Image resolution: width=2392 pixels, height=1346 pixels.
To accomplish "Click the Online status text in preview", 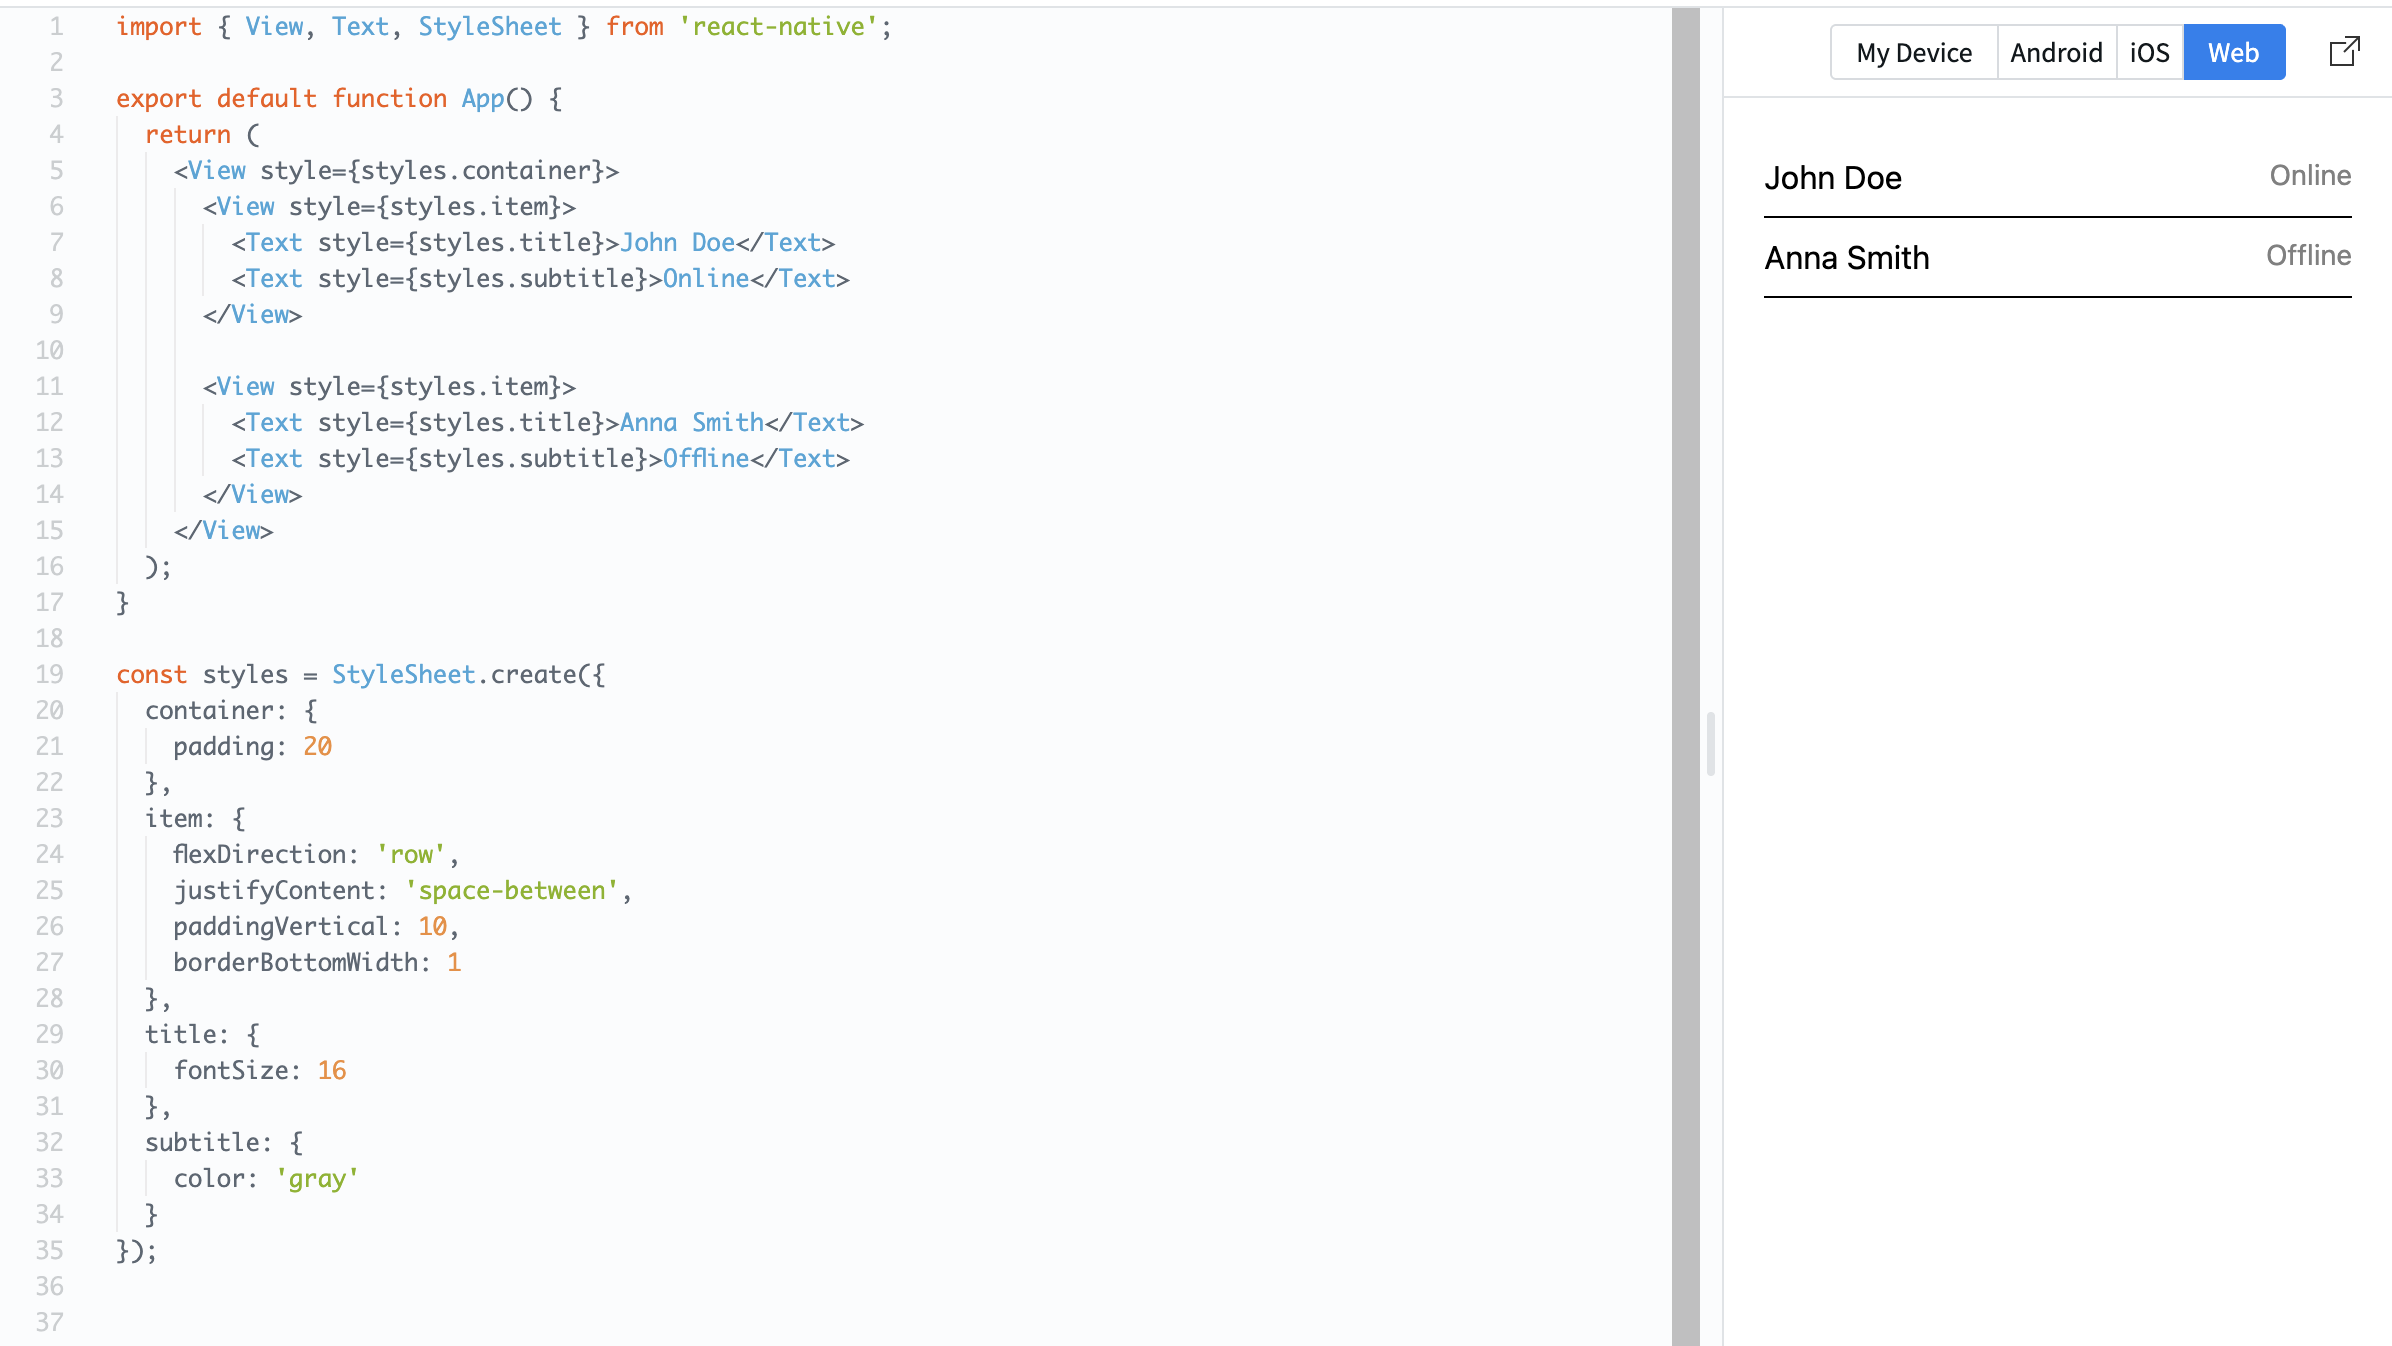I will pos(2309,176).
